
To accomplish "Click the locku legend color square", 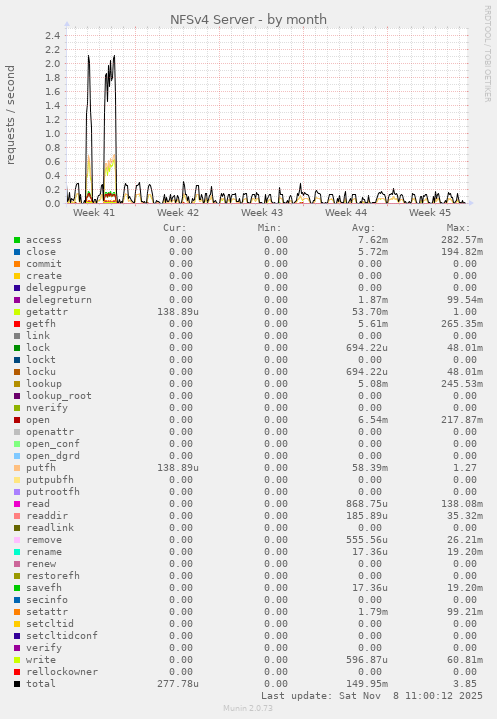I will coord(17,372).
